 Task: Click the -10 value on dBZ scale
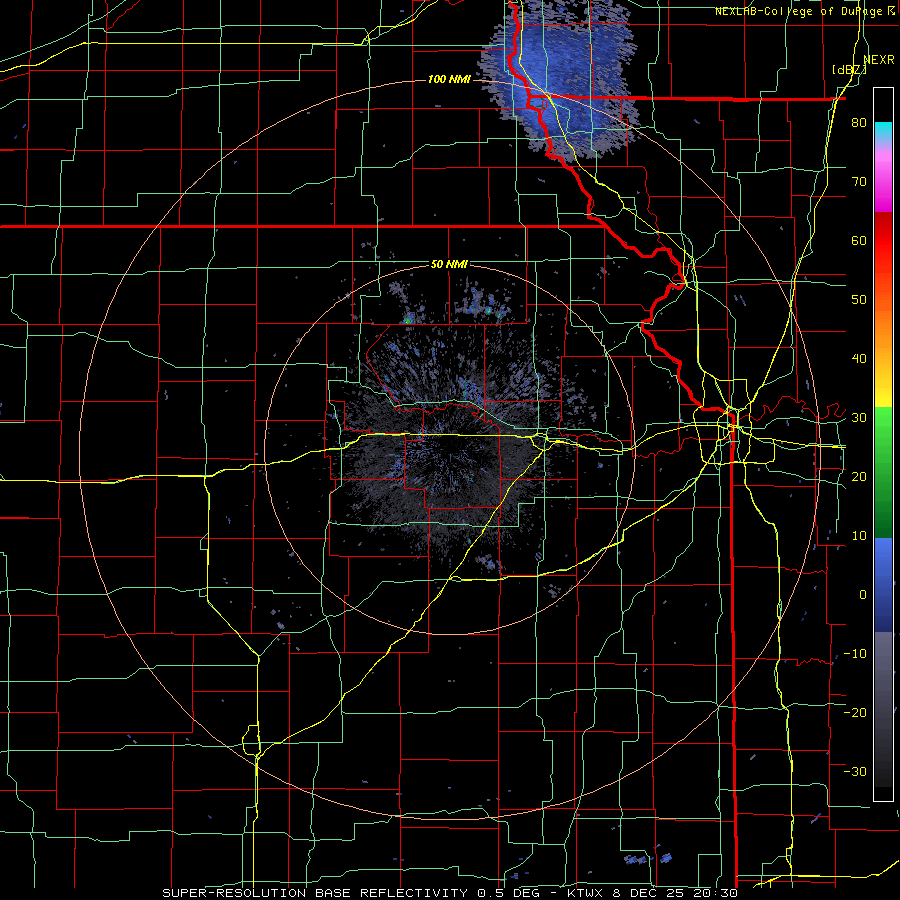pyautogui.click(x=855, y=654)
